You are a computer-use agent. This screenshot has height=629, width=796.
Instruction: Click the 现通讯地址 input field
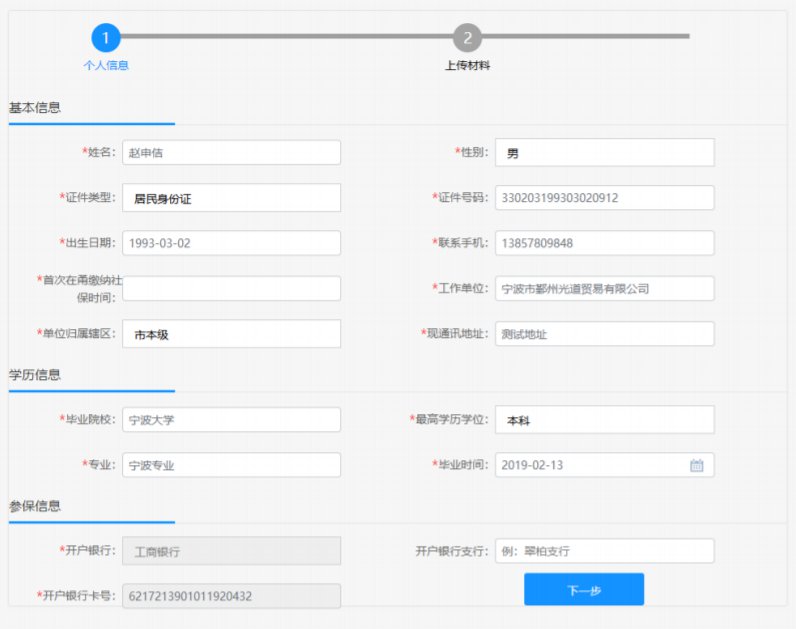tap(604, 335)
